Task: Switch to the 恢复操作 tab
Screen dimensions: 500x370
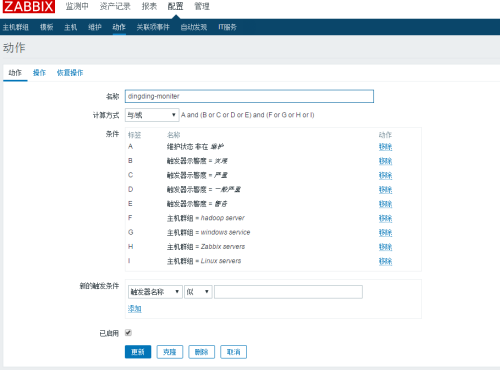Action: 70,73
